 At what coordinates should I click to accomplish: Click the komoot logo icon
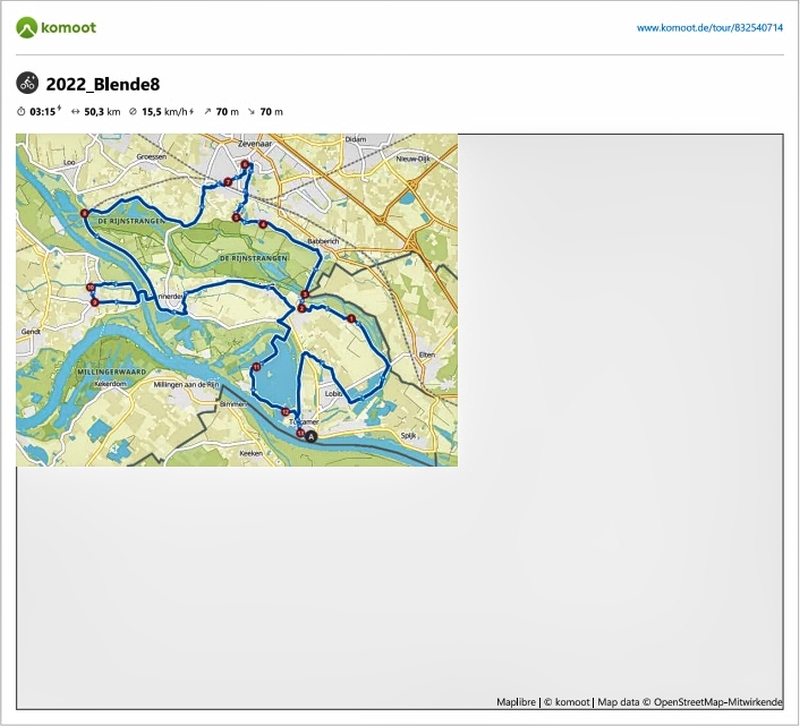coord(27,27)
